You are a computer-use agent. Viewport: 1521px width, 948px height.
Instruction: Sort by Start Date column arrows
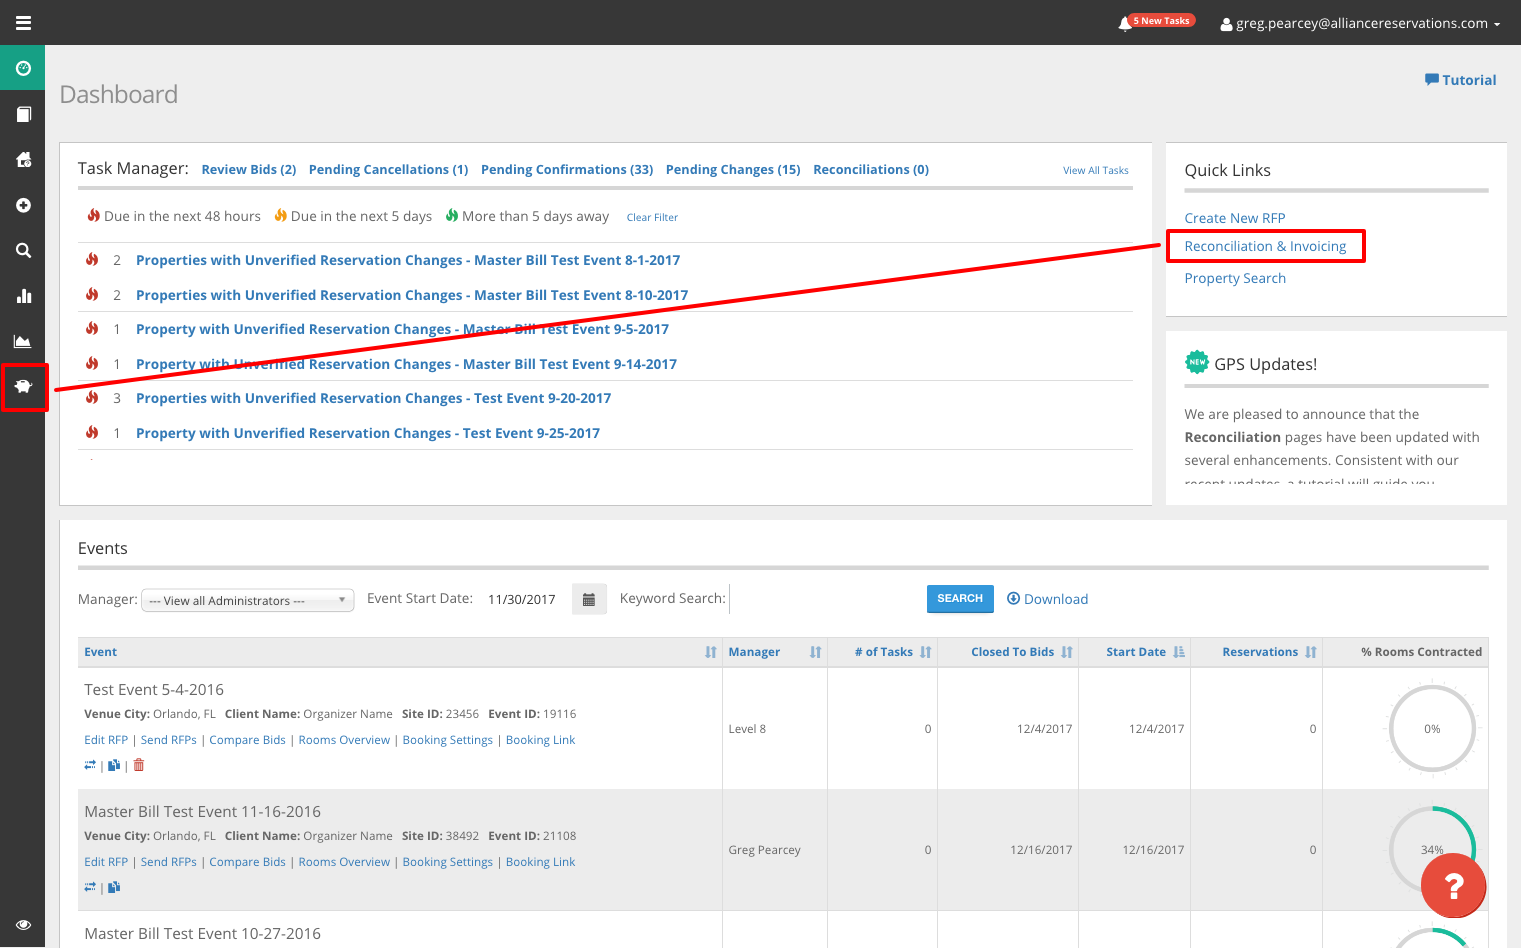point(1179,652)
